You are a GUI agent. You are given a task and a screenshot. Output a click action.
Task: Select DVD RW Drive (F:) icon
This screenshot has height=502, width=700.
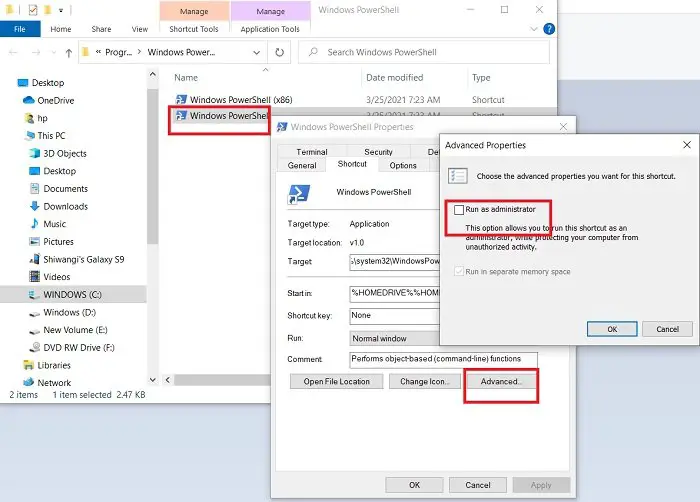tap(34, 347)
